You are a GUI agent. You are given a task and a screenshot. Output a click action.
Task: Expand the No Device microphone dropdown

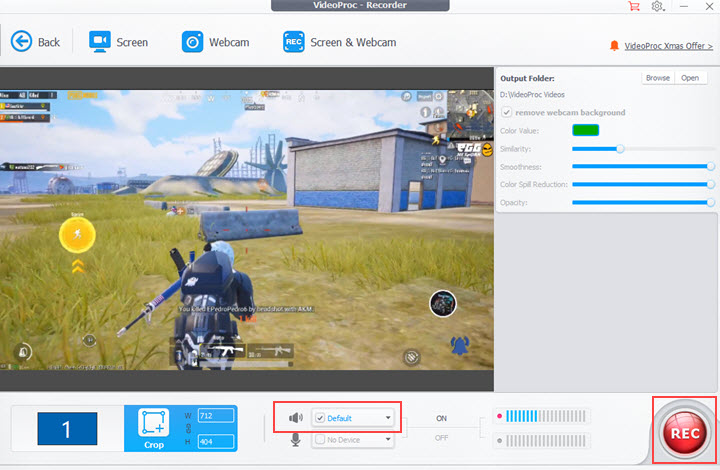click(388, 440)
